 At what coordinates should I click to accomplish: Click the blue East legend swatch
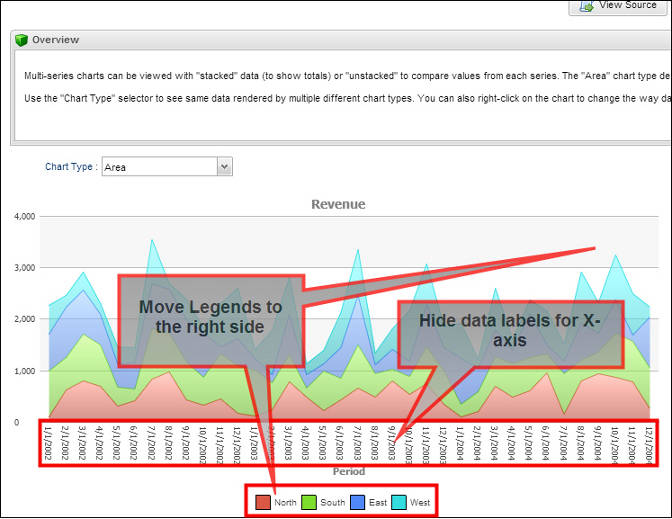[x=357, y=502]
